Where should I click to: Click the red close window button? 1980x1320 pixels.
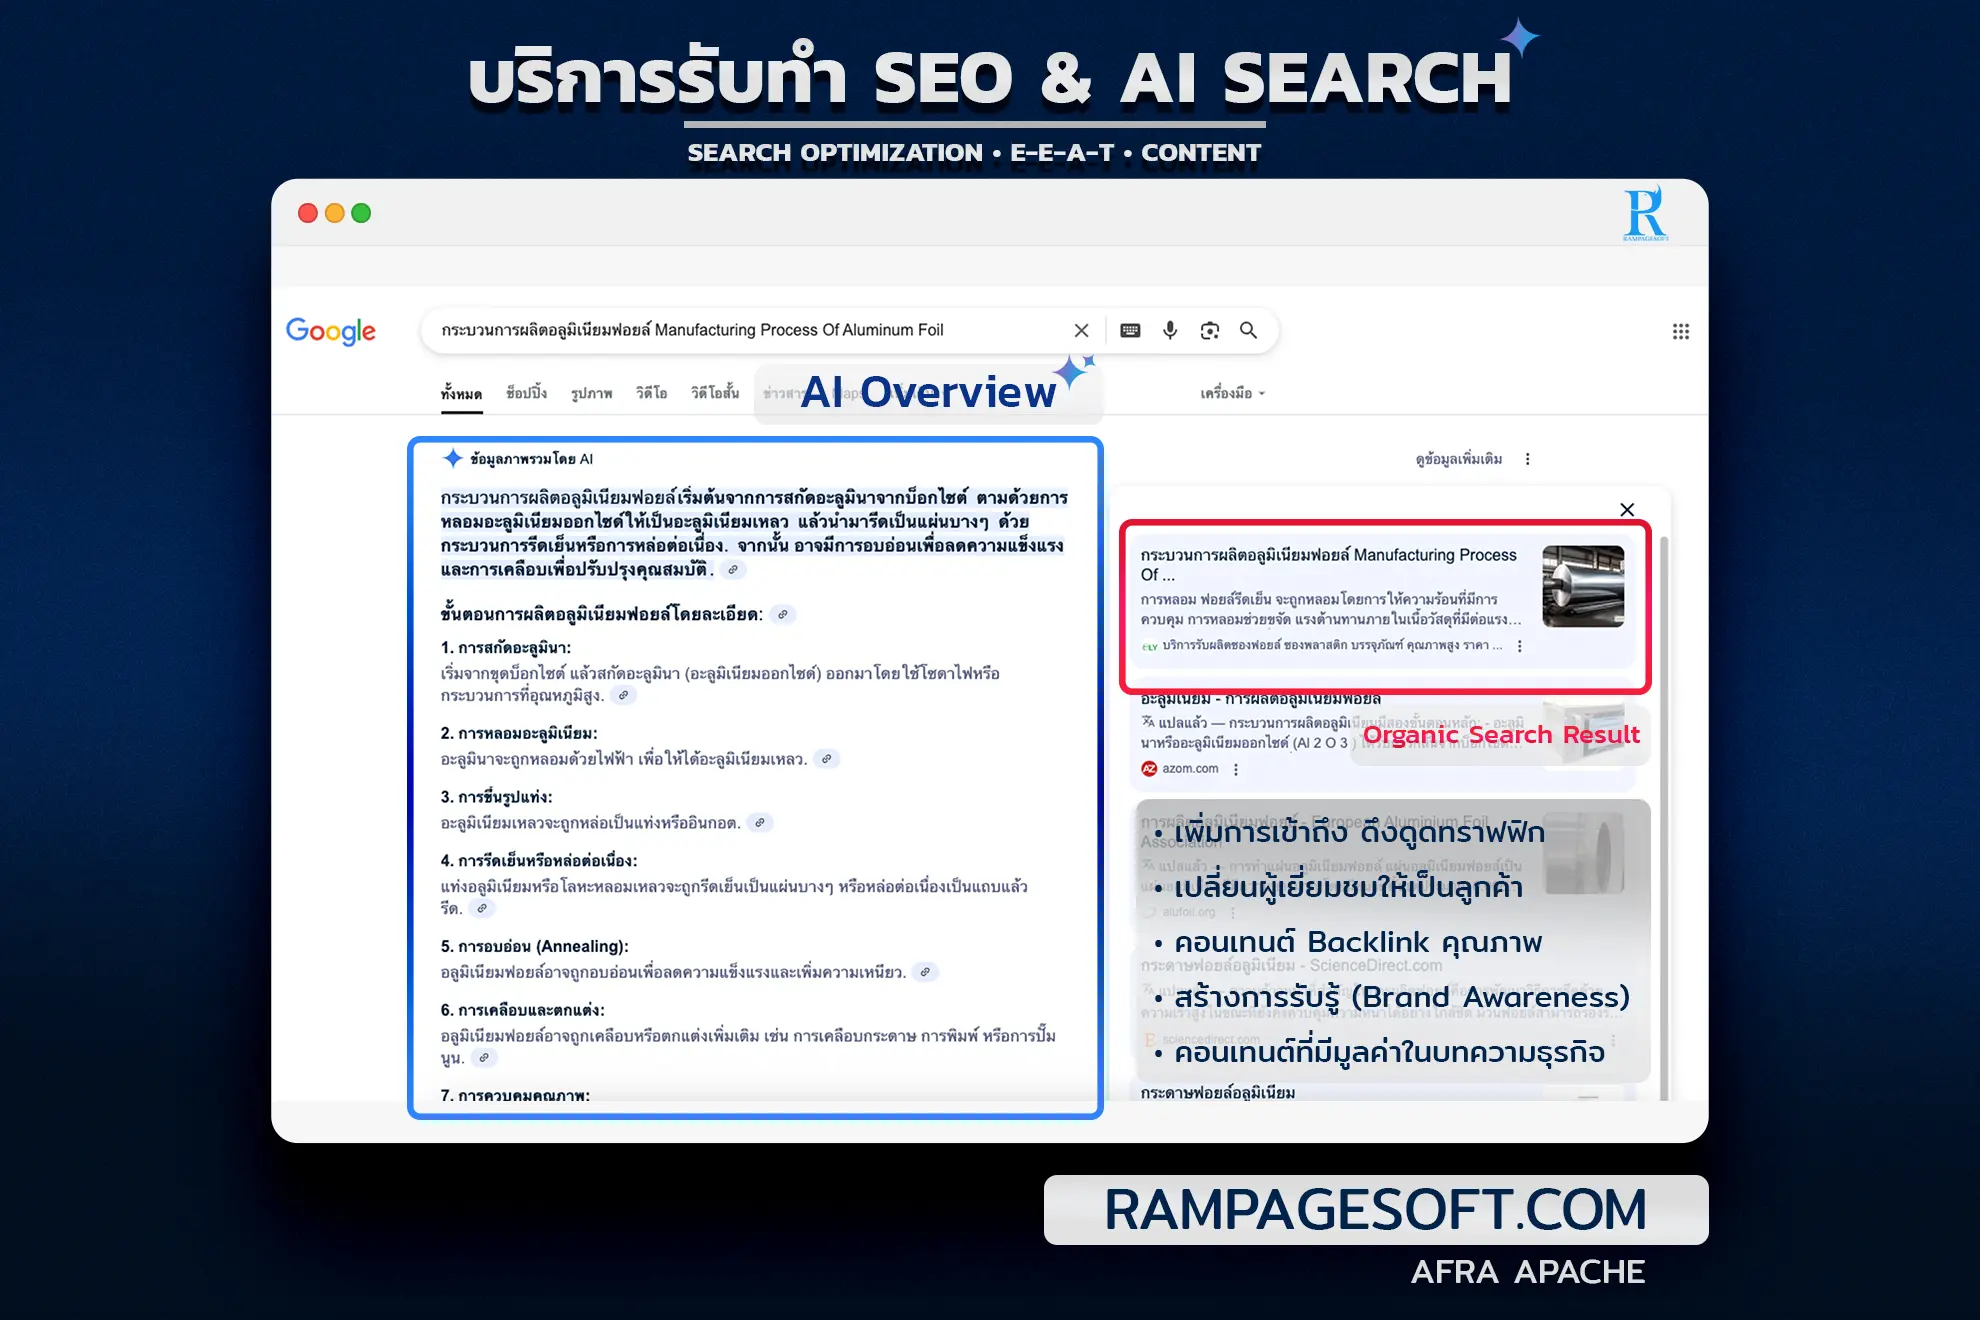pos(308,213)
